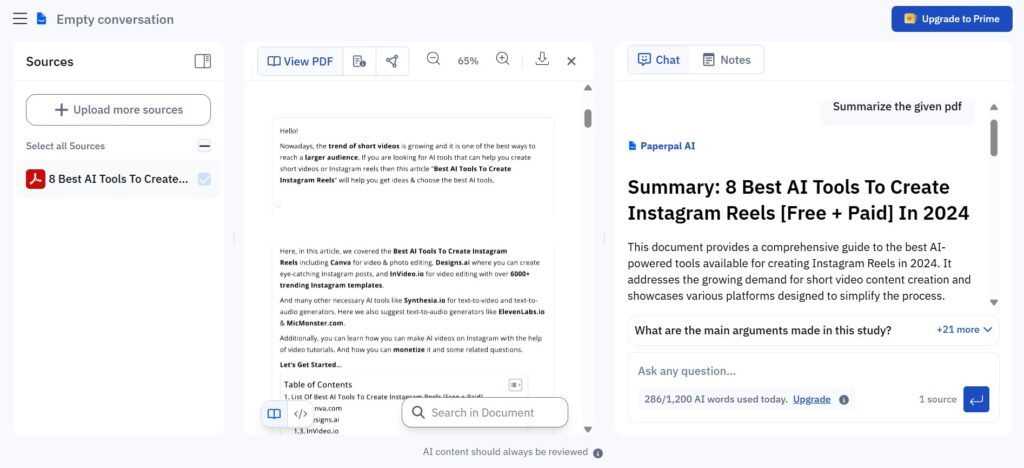Viewport: 1024px width, 468px height.
Task: Click the Upgrade link in word usage
Action: click(x=812, y=399)
